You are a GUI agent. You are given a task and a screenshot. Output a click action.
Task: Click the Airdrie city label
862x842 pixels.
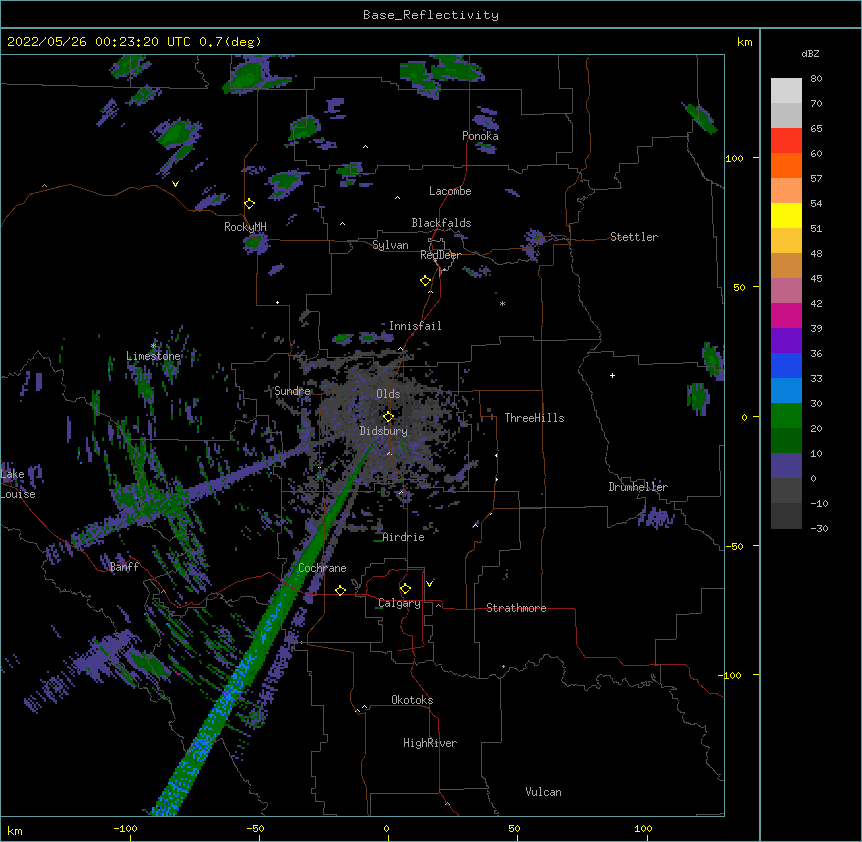(404, 537)
